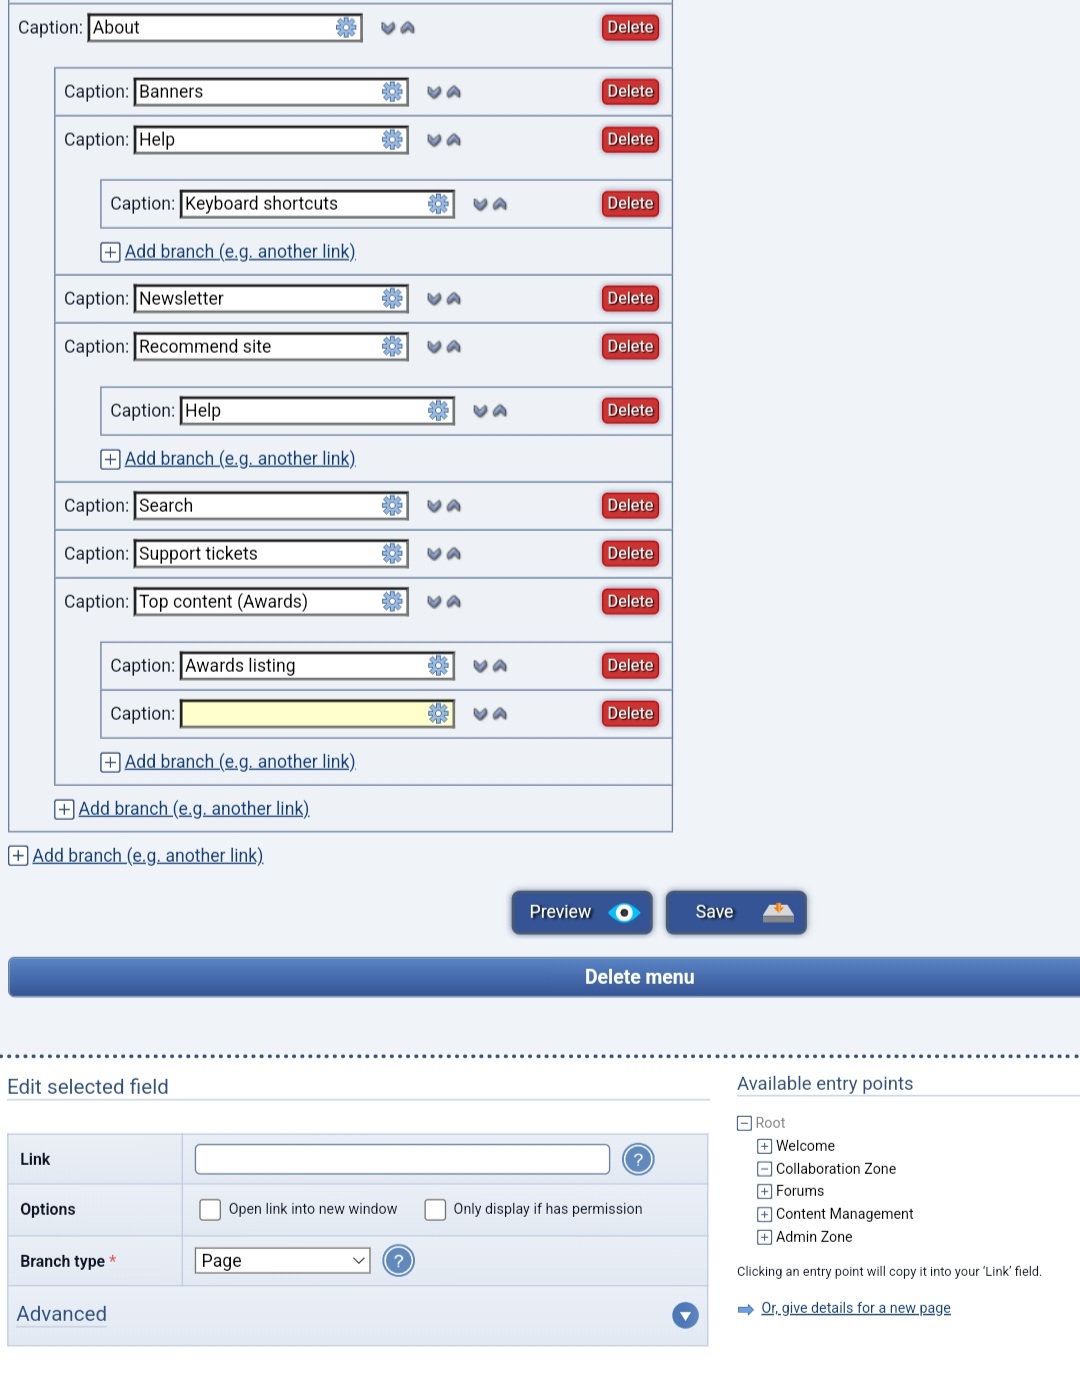
Task: Delete the Recommend site branch
Action: (630, 347)
